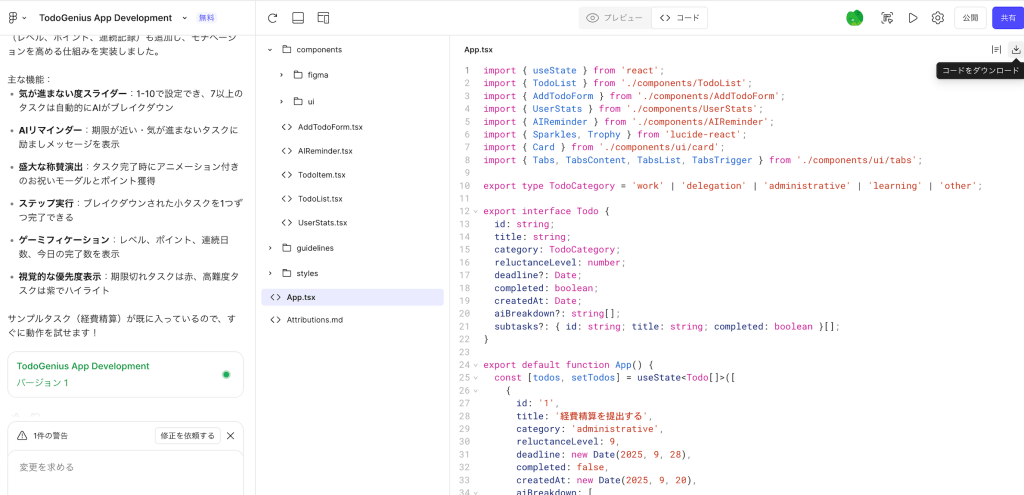The height and width of the screenshot is (495, 1024).
Task: Click the refresh icon in the top toolbar
Action: (x=273, y=18)
